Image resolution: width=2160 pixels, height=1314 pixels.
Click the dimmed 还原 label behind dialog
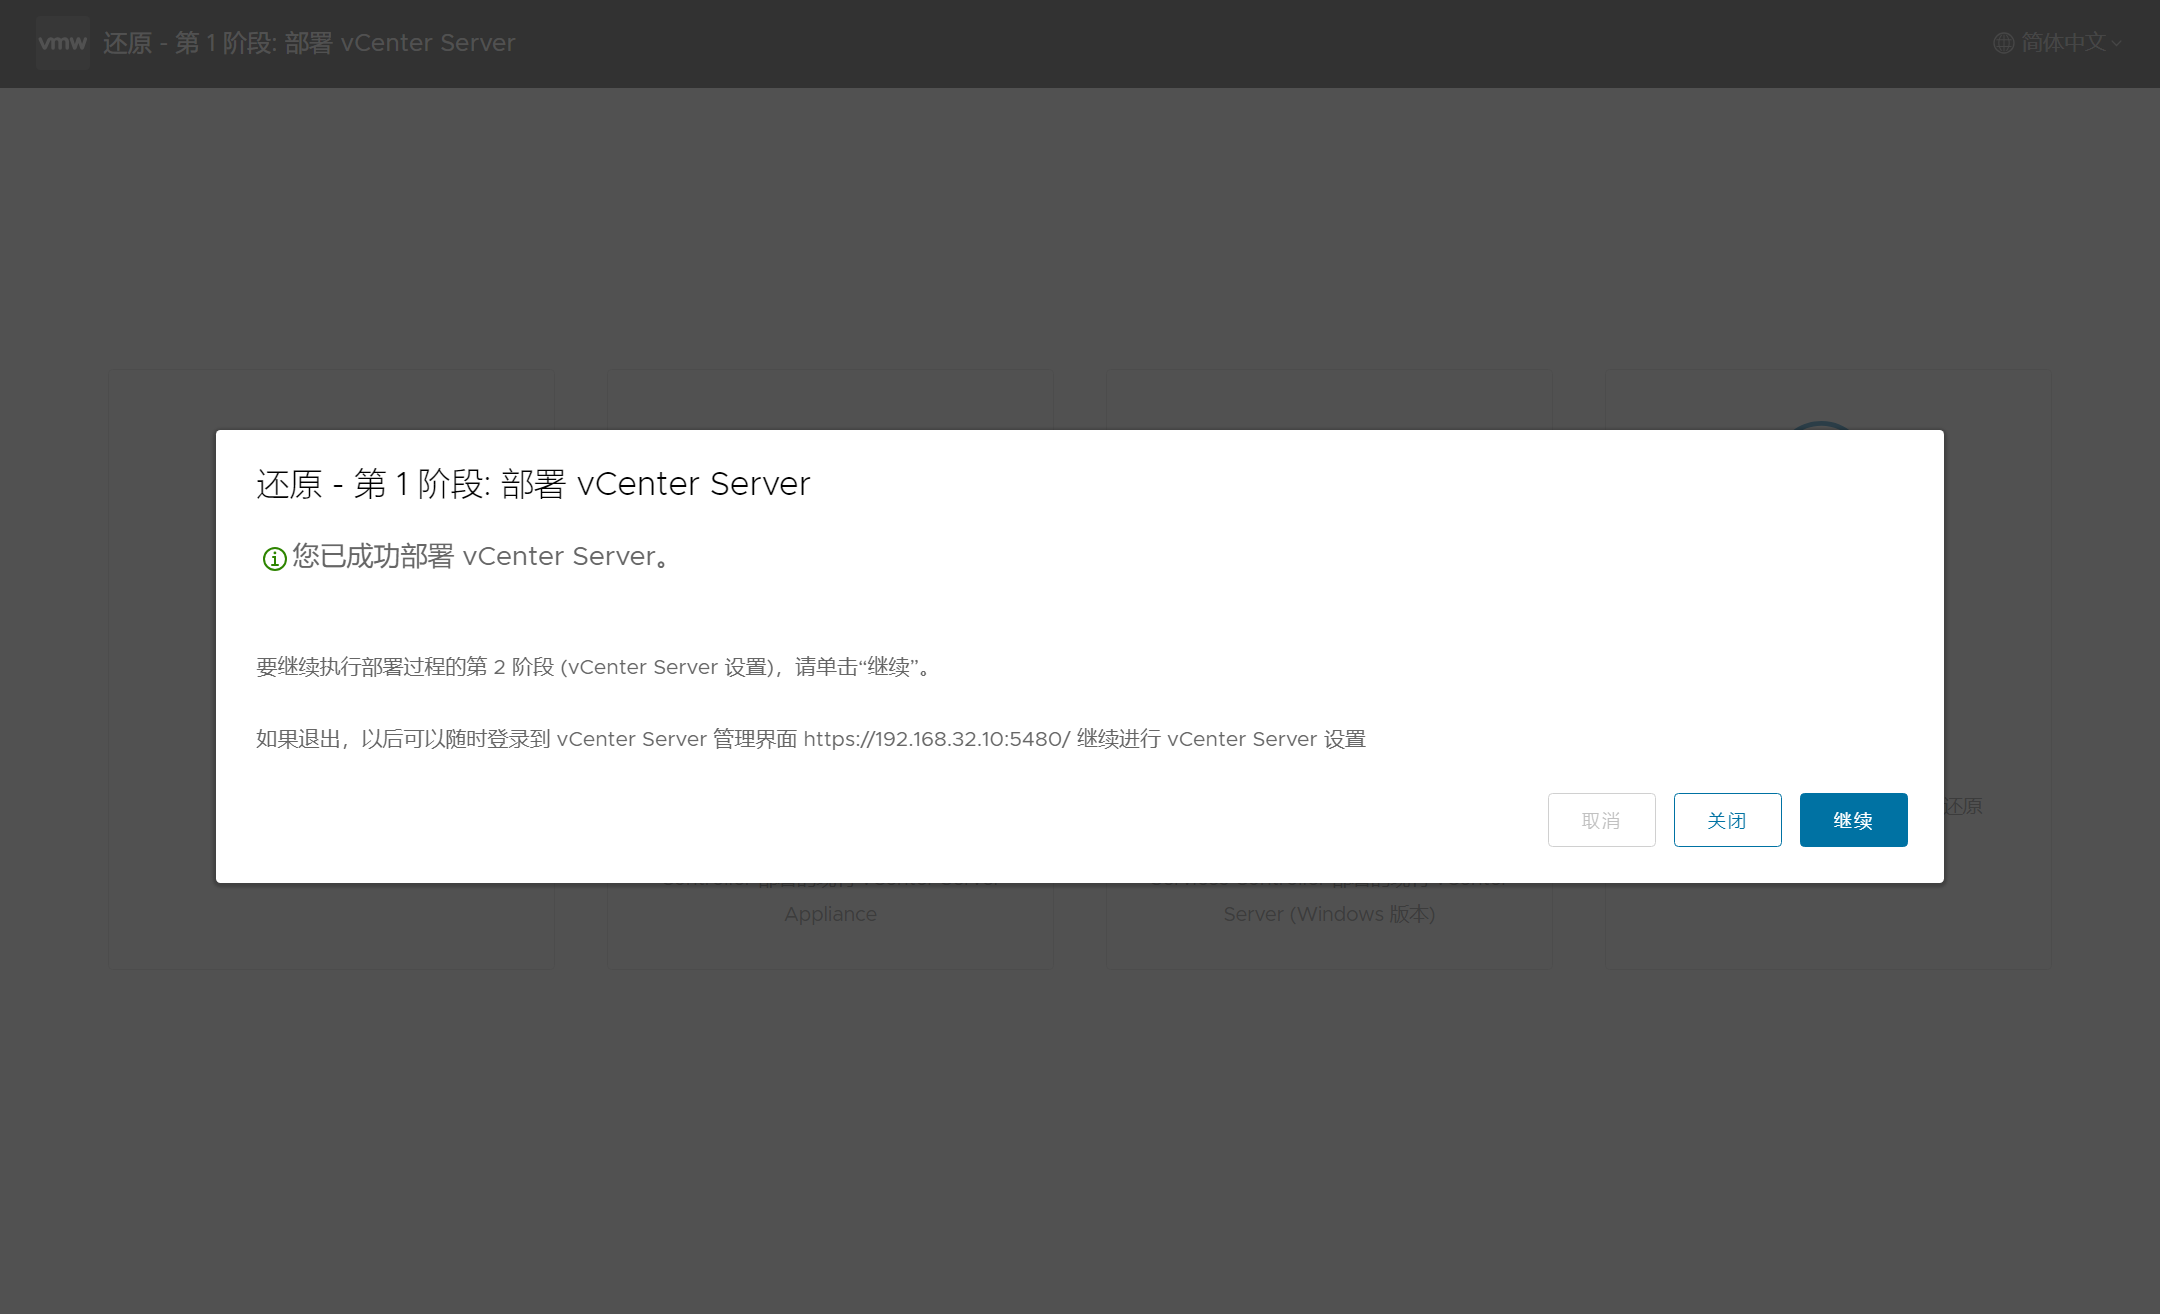coord(1963,806)
